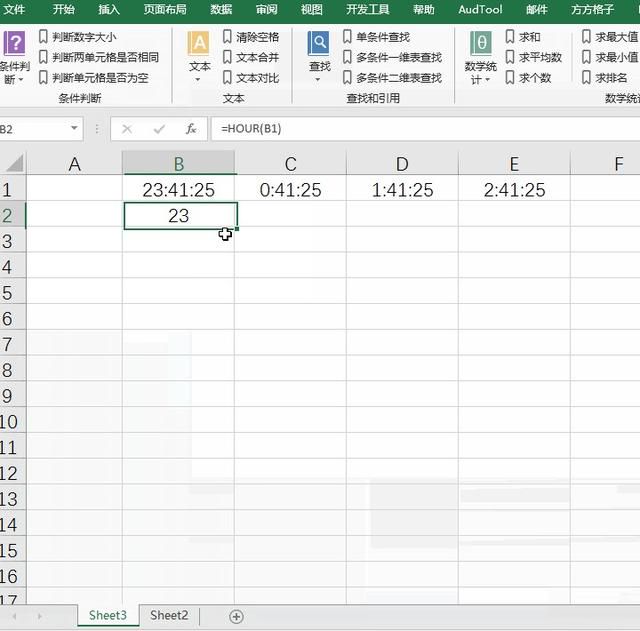Click the 判断两单元格是否相同 command
The image size is (640, 631).
coord(99,57)
